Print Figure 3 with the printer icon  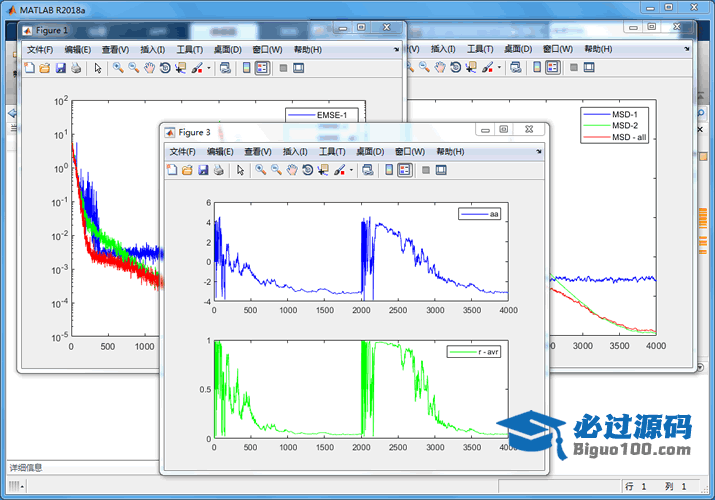(218, 170)
